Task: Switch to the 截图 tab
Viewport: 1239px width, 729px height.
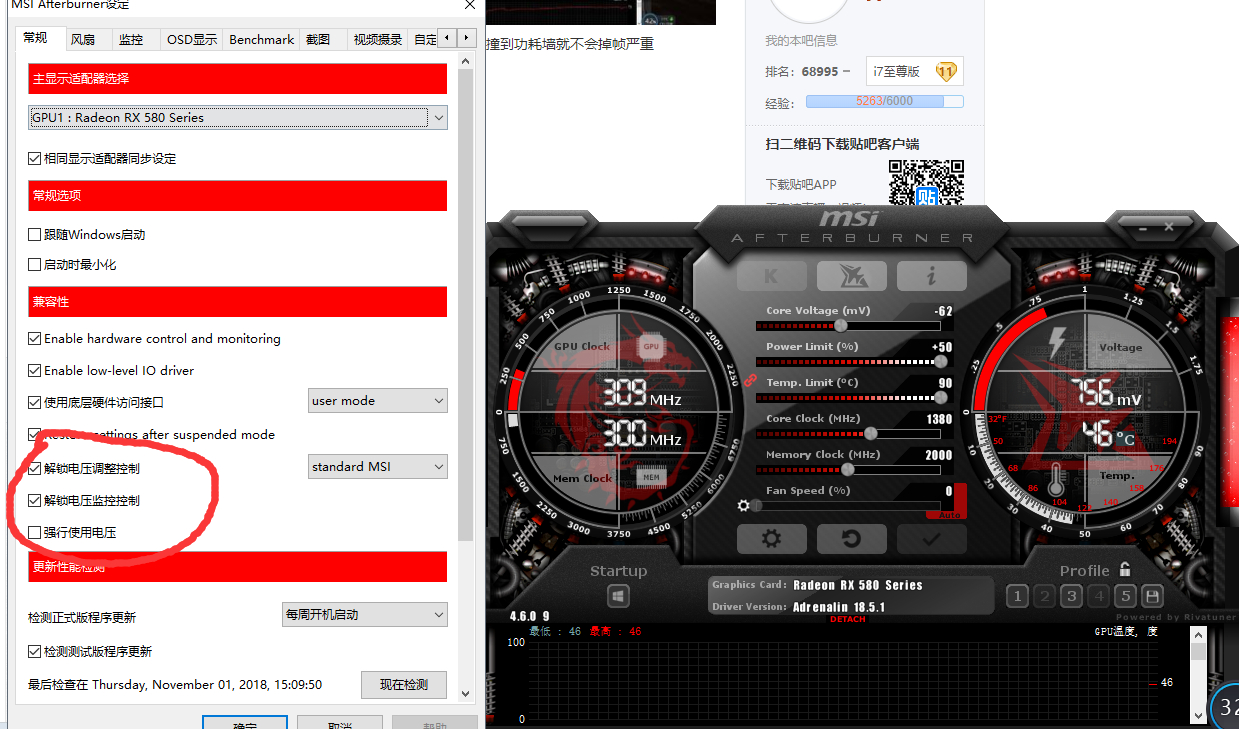Action: [322, 39]
